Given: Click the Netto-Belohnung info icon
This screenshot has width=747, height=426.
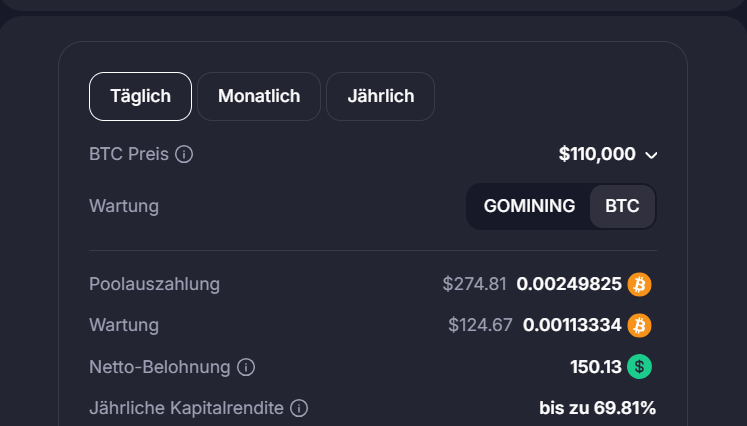Looking at the screenshot, I should [x=246, y=367].
